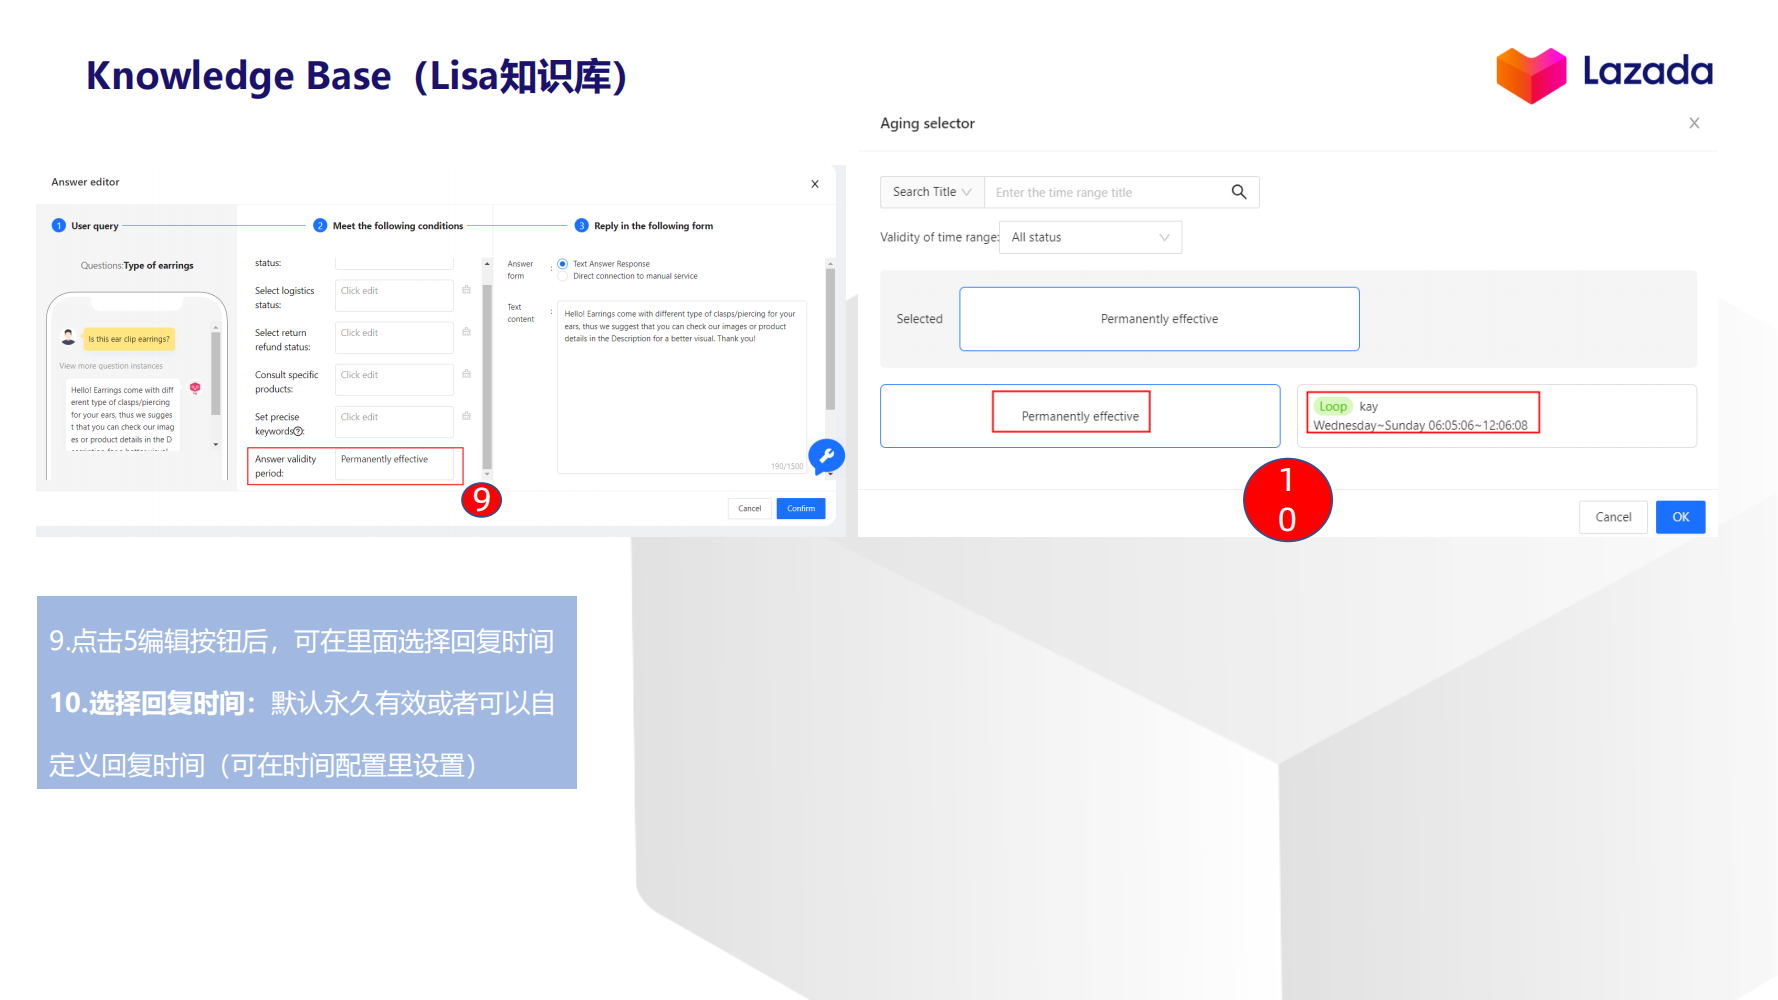Click the clear icon beside Select logistics status
This screenshot has height=1000, width=1778.
(466, 288)
